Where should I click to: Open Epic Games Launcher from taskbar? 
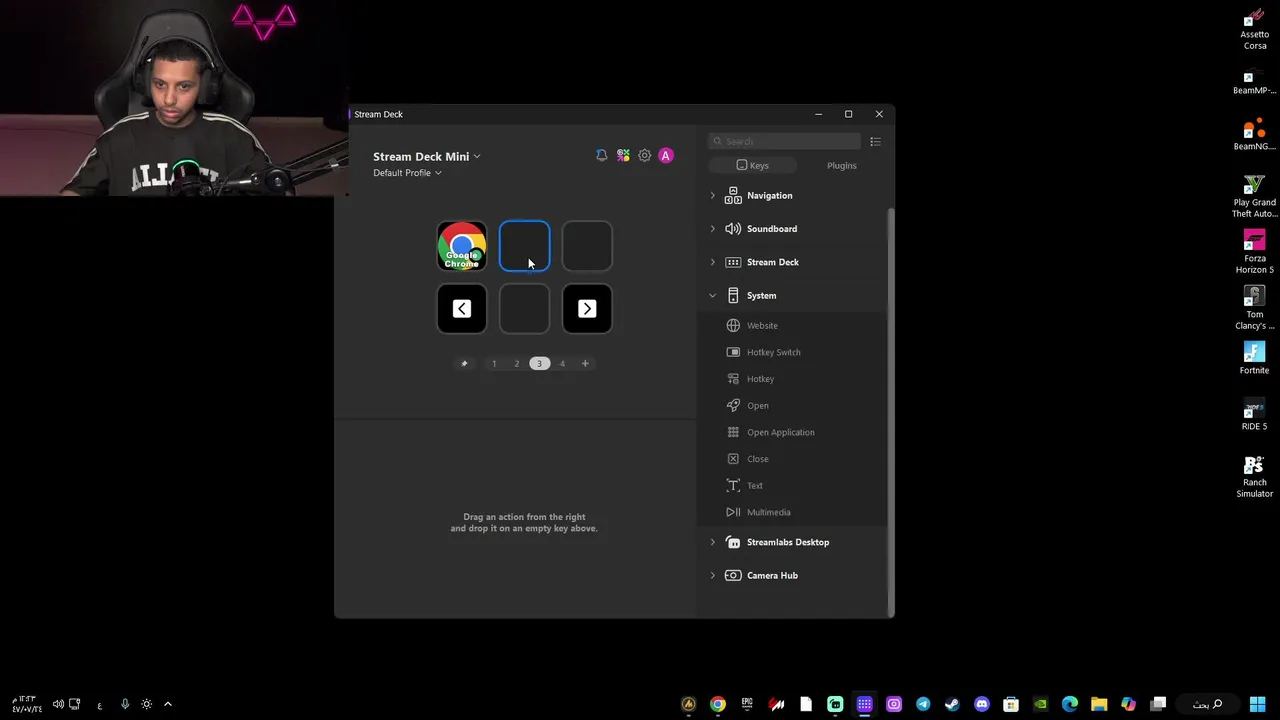point(747,704)
